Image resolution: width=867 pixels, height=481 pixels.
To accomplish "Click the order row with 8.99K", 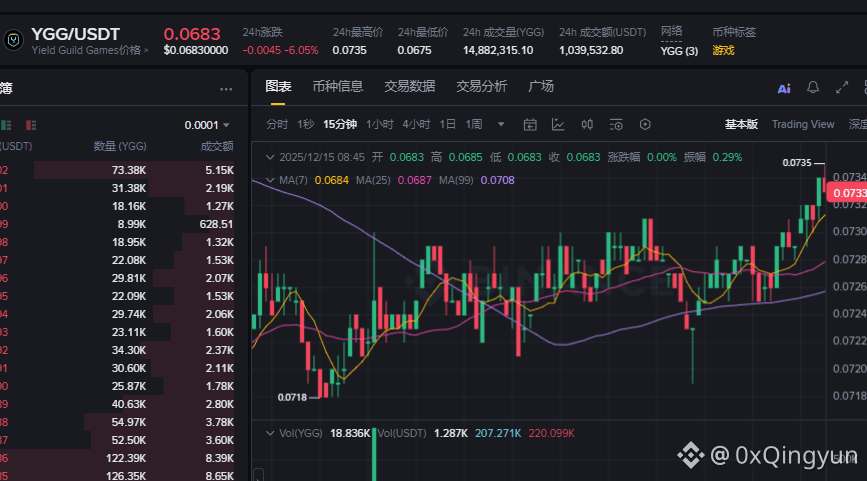I will [117, 224].
